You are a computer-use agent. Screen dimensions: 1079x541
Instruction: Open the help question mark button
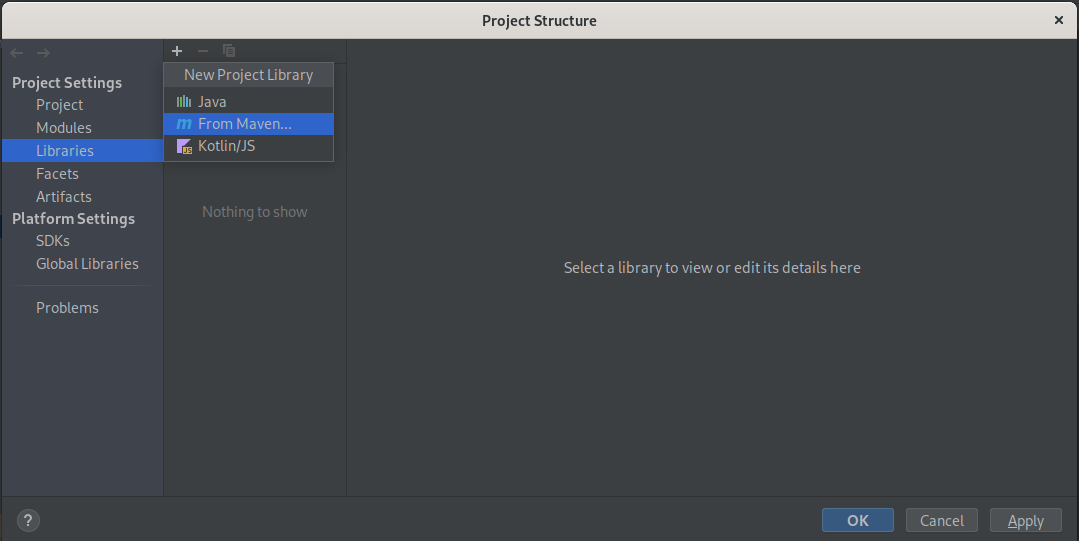click(x=28, y=520)
